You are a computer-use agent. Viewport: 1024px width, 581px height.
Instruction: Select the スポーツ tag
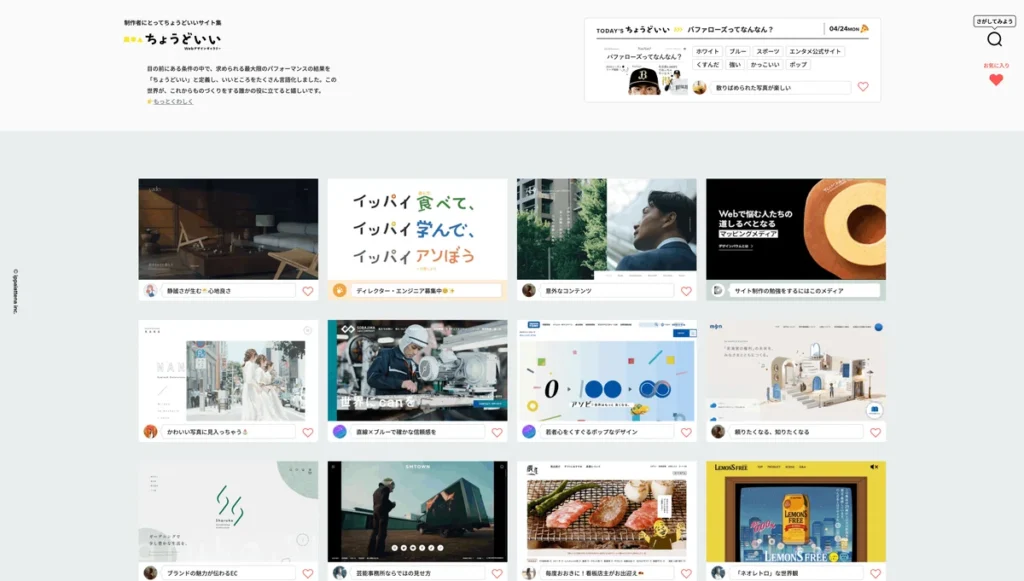click(767, 52)
